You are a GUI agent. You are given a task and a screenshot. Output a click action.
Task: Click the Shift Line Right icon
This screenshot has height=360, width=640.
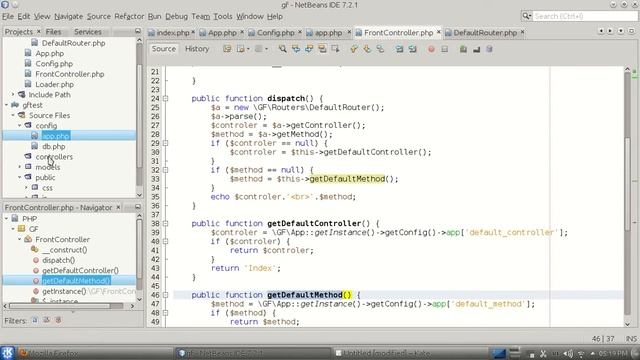[413, 49]
